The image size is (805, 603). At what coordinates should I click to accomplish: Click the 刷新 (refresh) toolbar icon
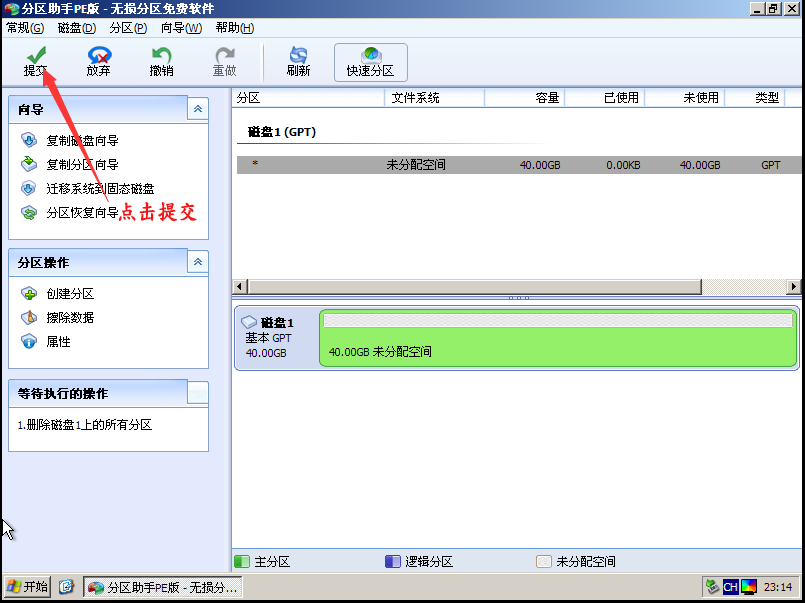pyautogui.click(x=298, y=55)
